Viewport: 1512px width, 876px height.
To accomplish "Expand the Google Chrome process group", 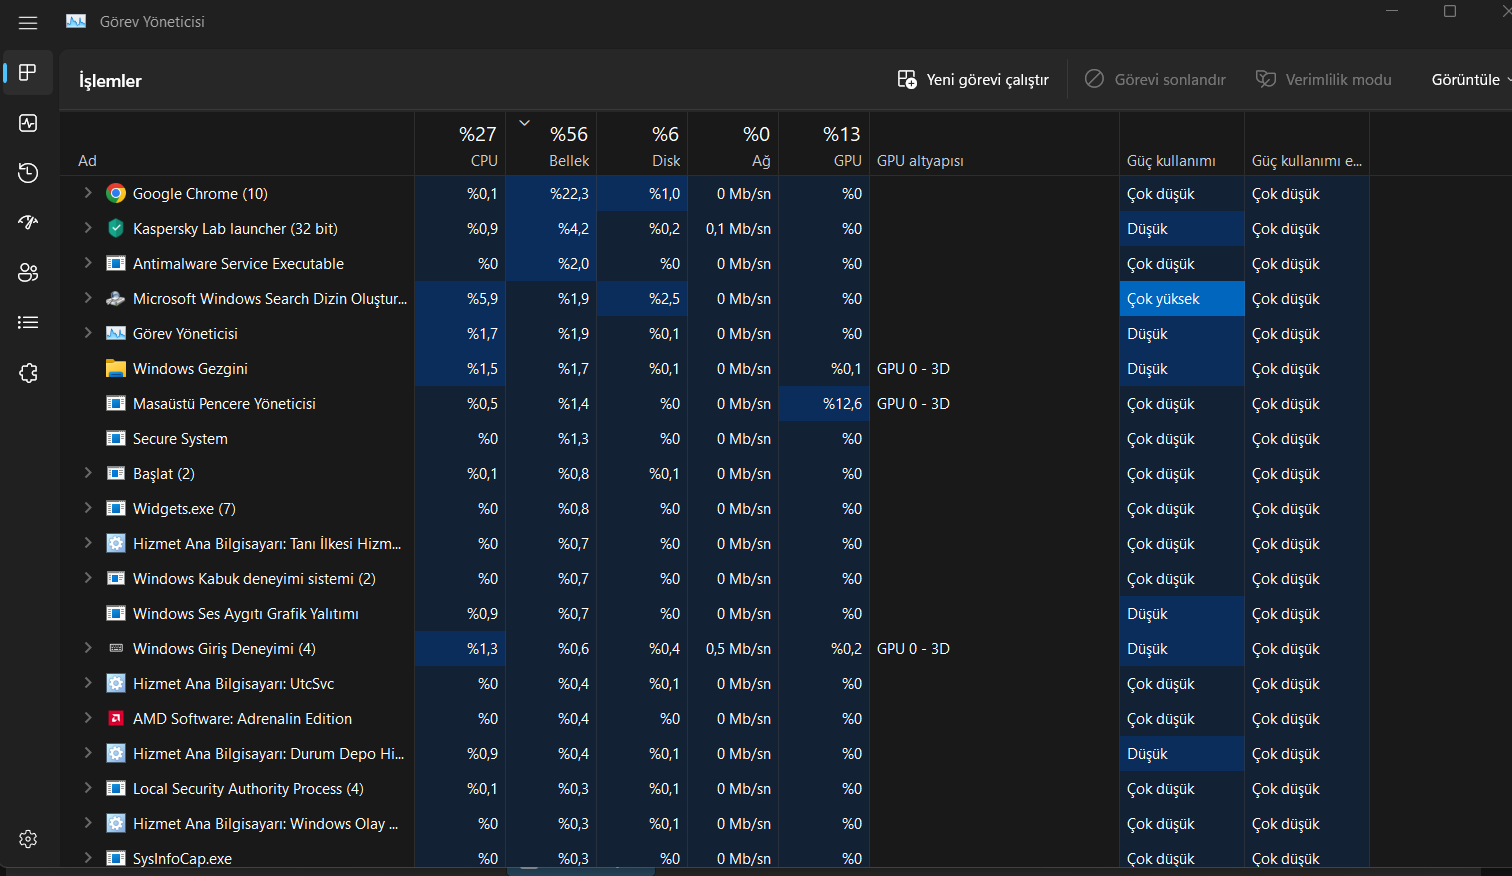I will coord(88,193).
